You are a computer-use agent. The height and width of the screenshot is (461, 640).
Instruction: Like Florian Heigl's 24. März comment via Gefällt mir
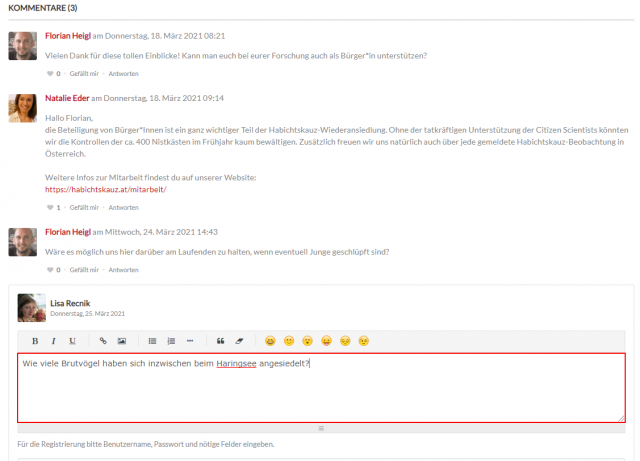pyautogui.click(x=84, y=270)
